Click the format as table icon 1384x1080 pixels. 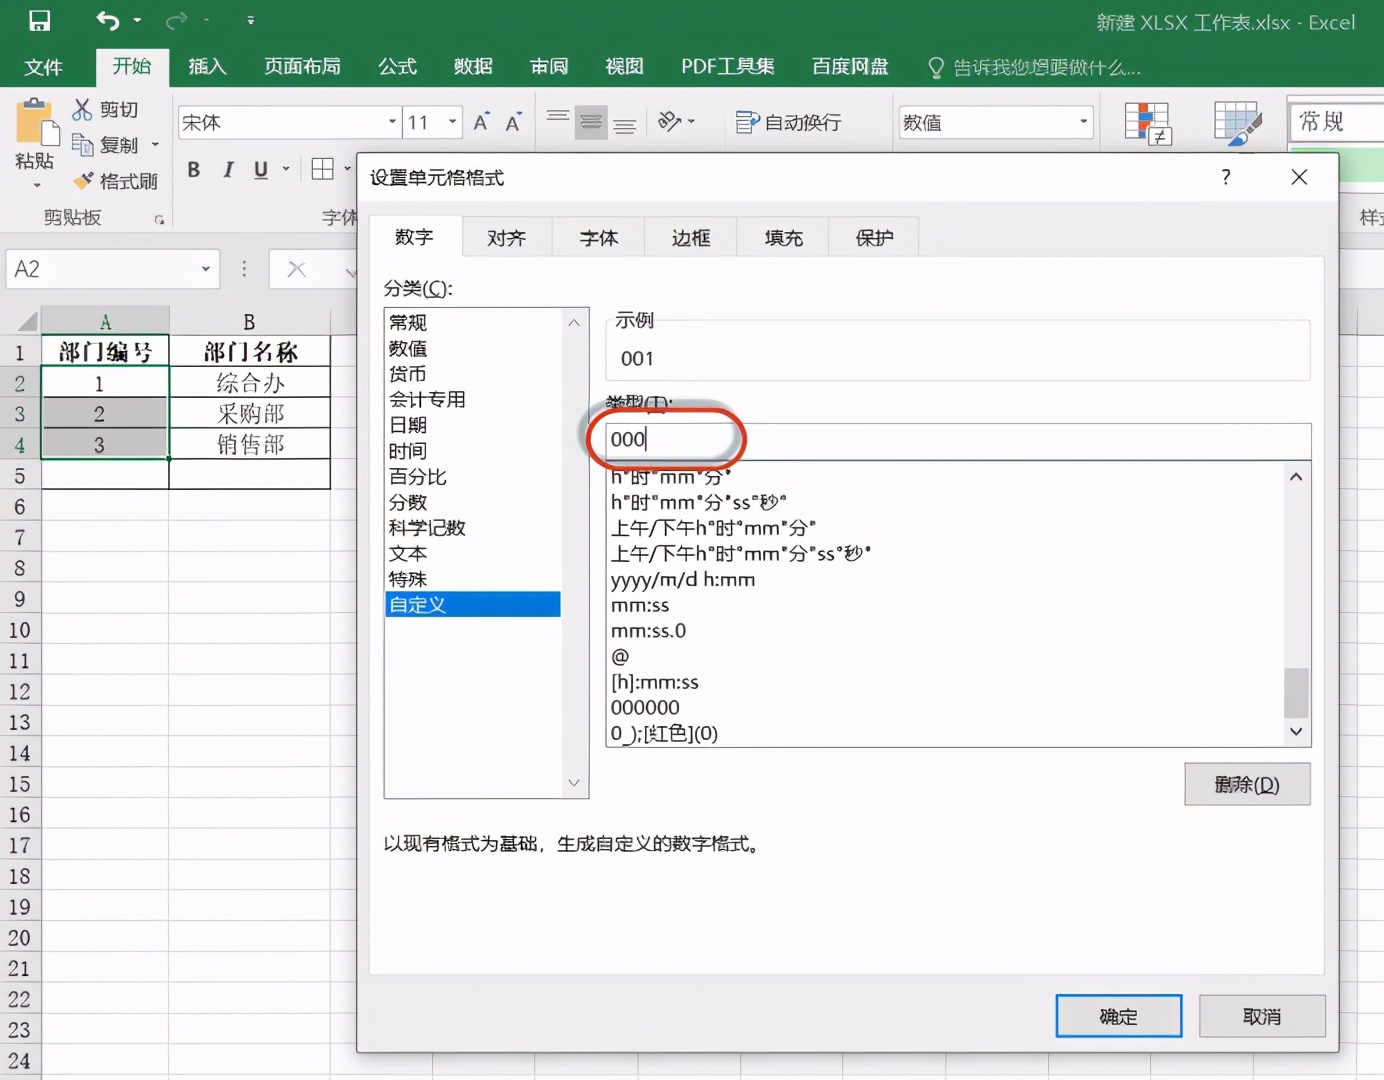1237,122
